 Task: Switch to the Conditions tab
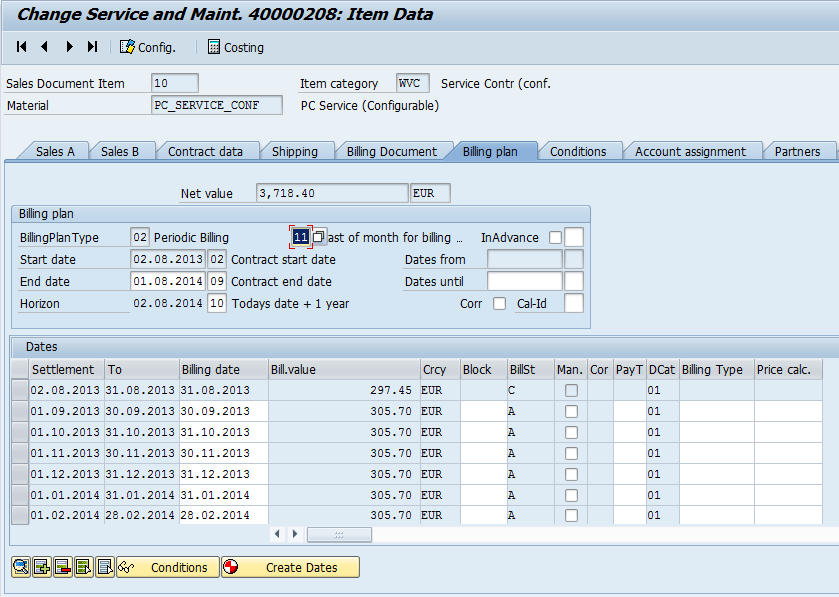(578, 151)
